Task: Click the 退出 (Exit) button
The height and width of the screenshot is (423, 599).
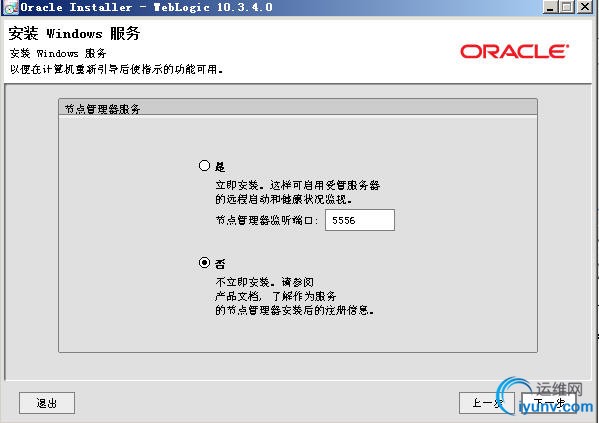Action: coord(47,403)
